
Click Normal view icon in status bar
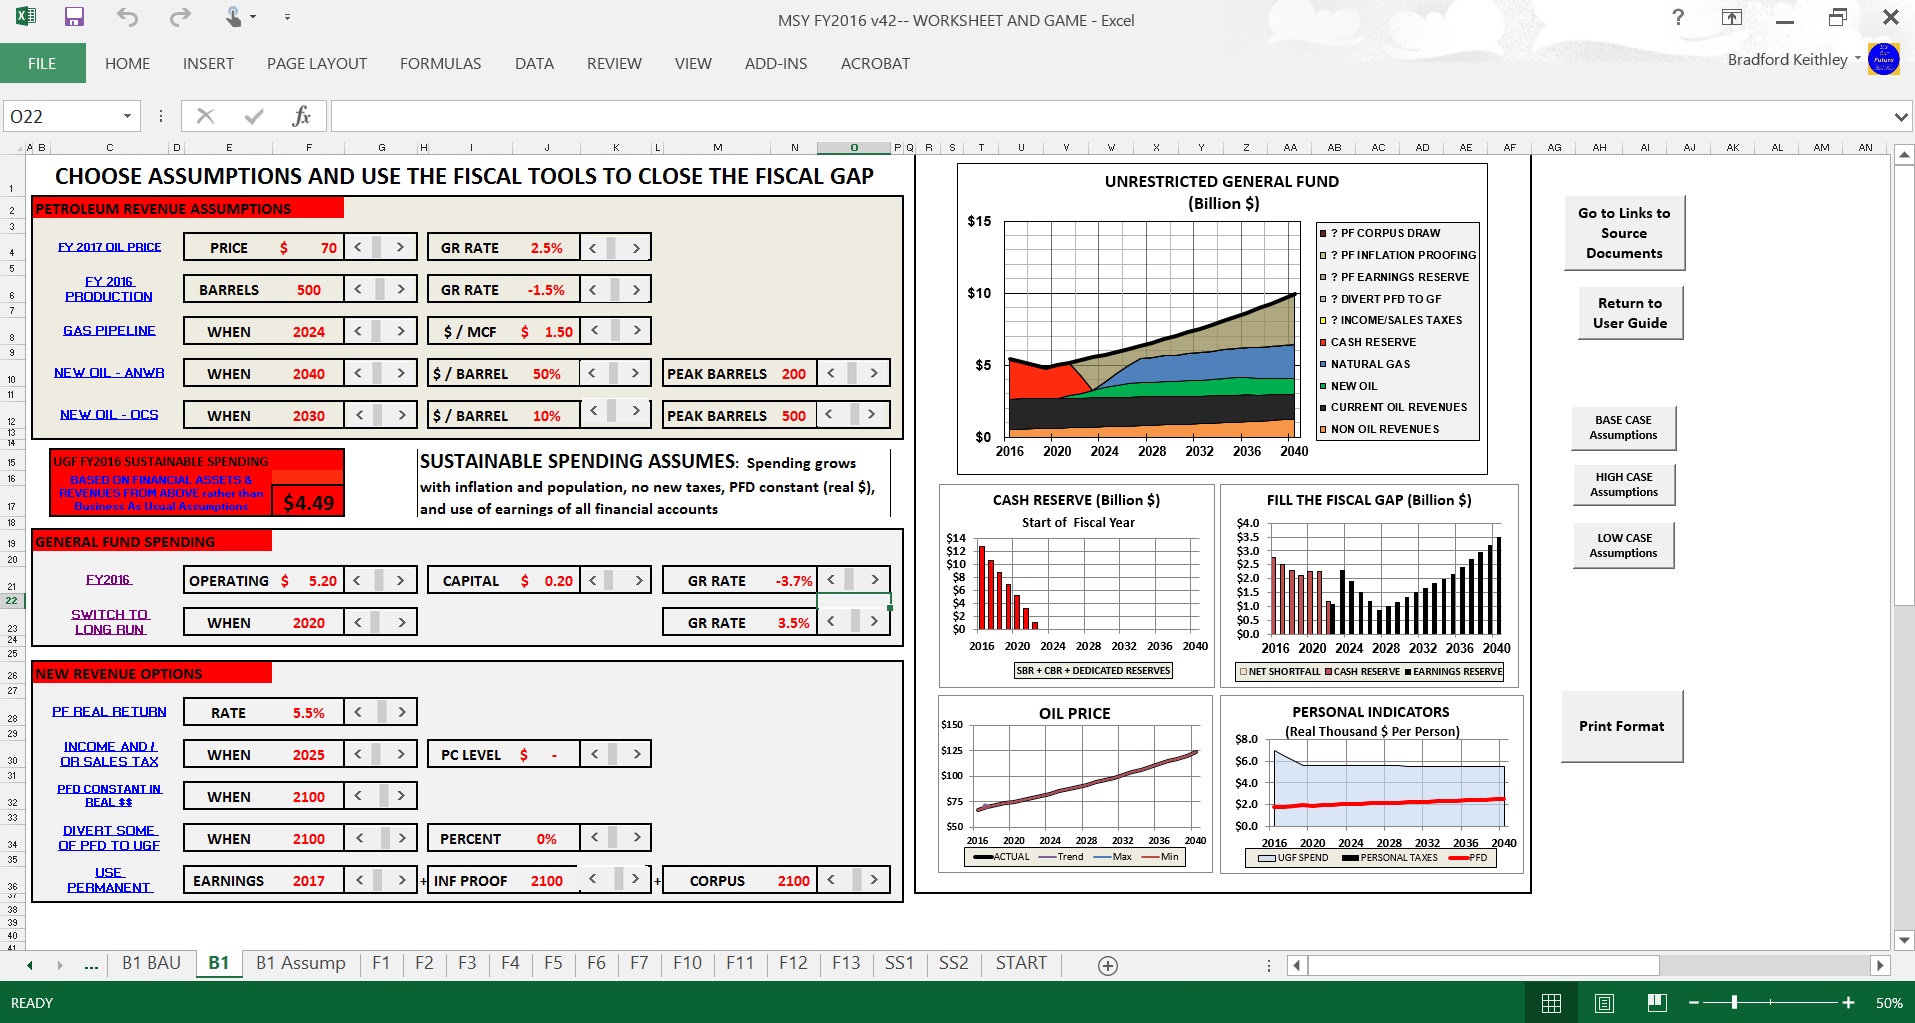coord(1551,1003)
